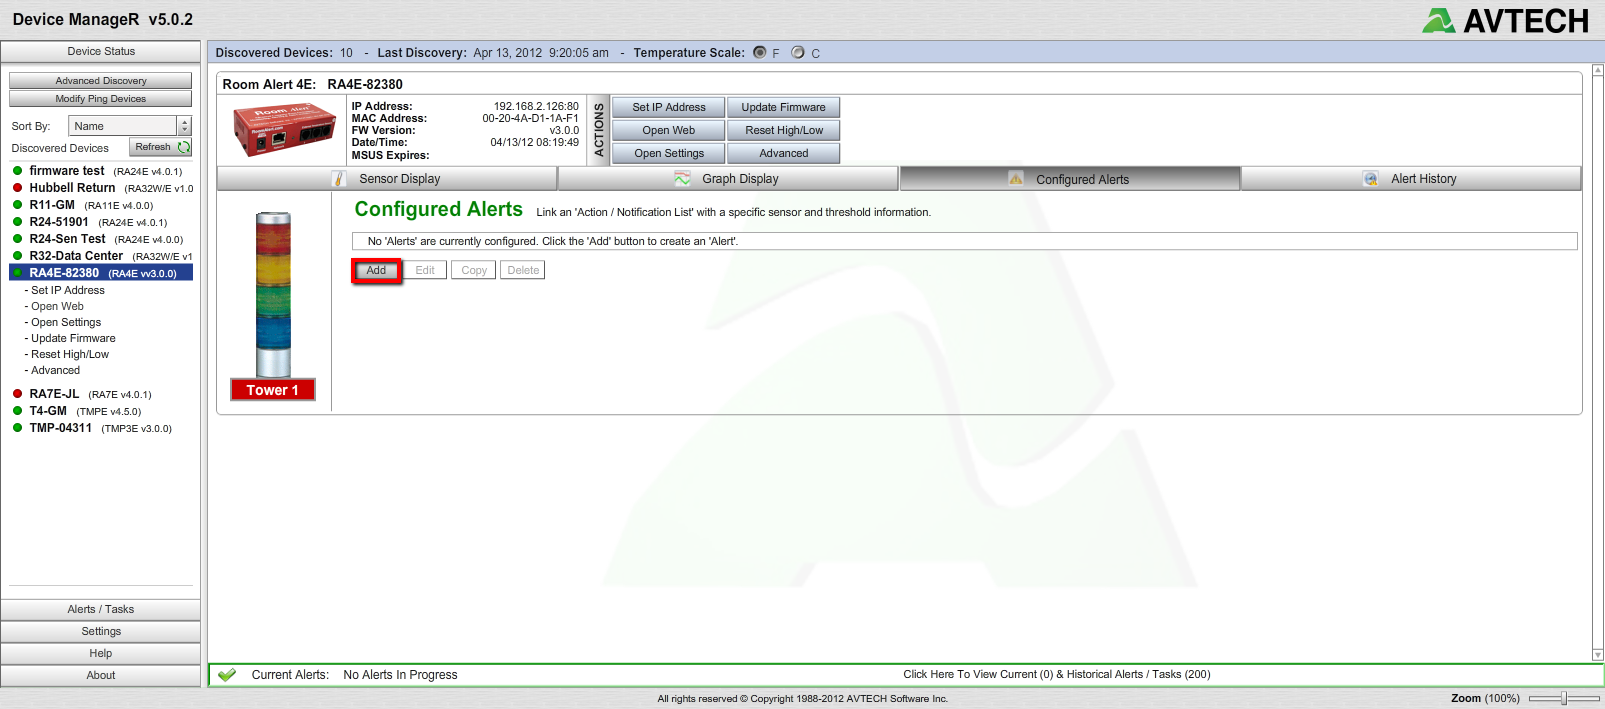The height and width of the screenshot is (709, 1605).
Task: Click the Add alert button
Action: (x=376, y=271)
